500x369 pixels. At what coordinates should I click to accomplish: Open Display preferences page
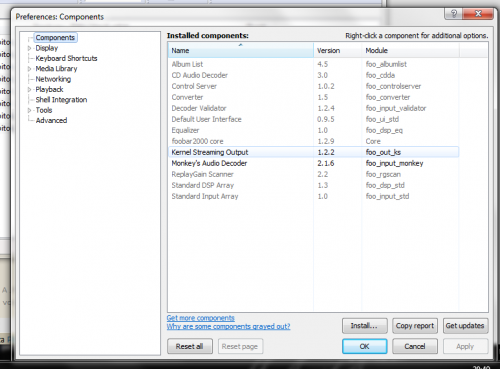click(x=47, y=48)
